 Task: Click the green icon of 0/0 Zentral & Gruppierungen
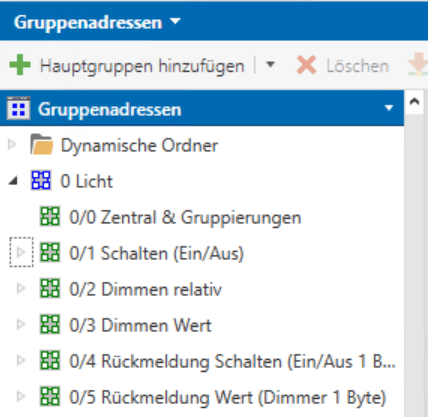pos(50,216)
